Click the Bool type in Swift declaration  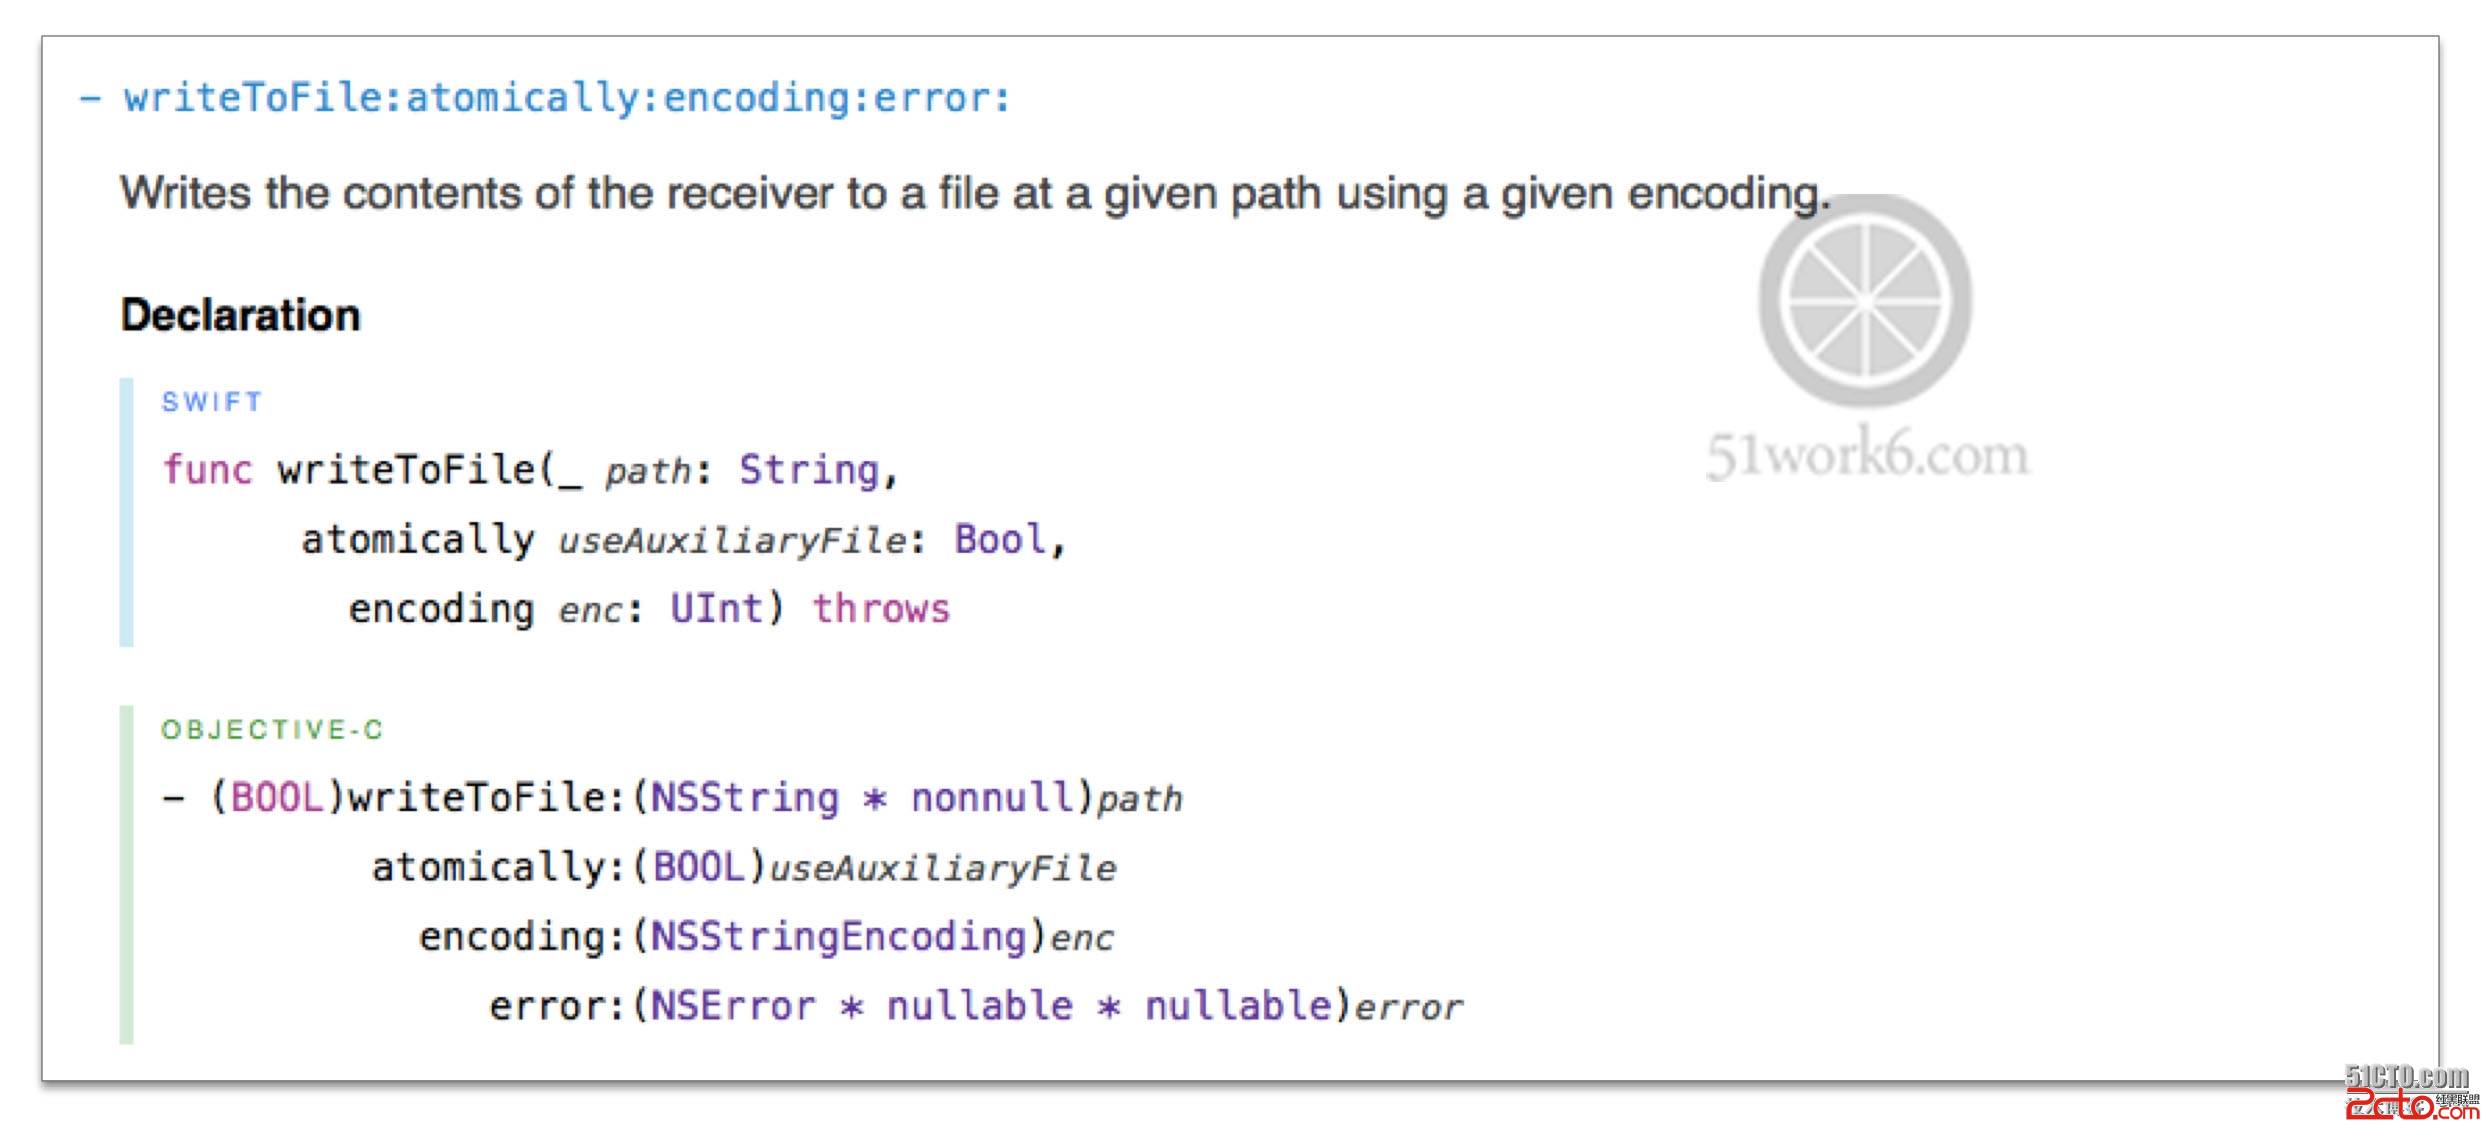tap(999, 539)
